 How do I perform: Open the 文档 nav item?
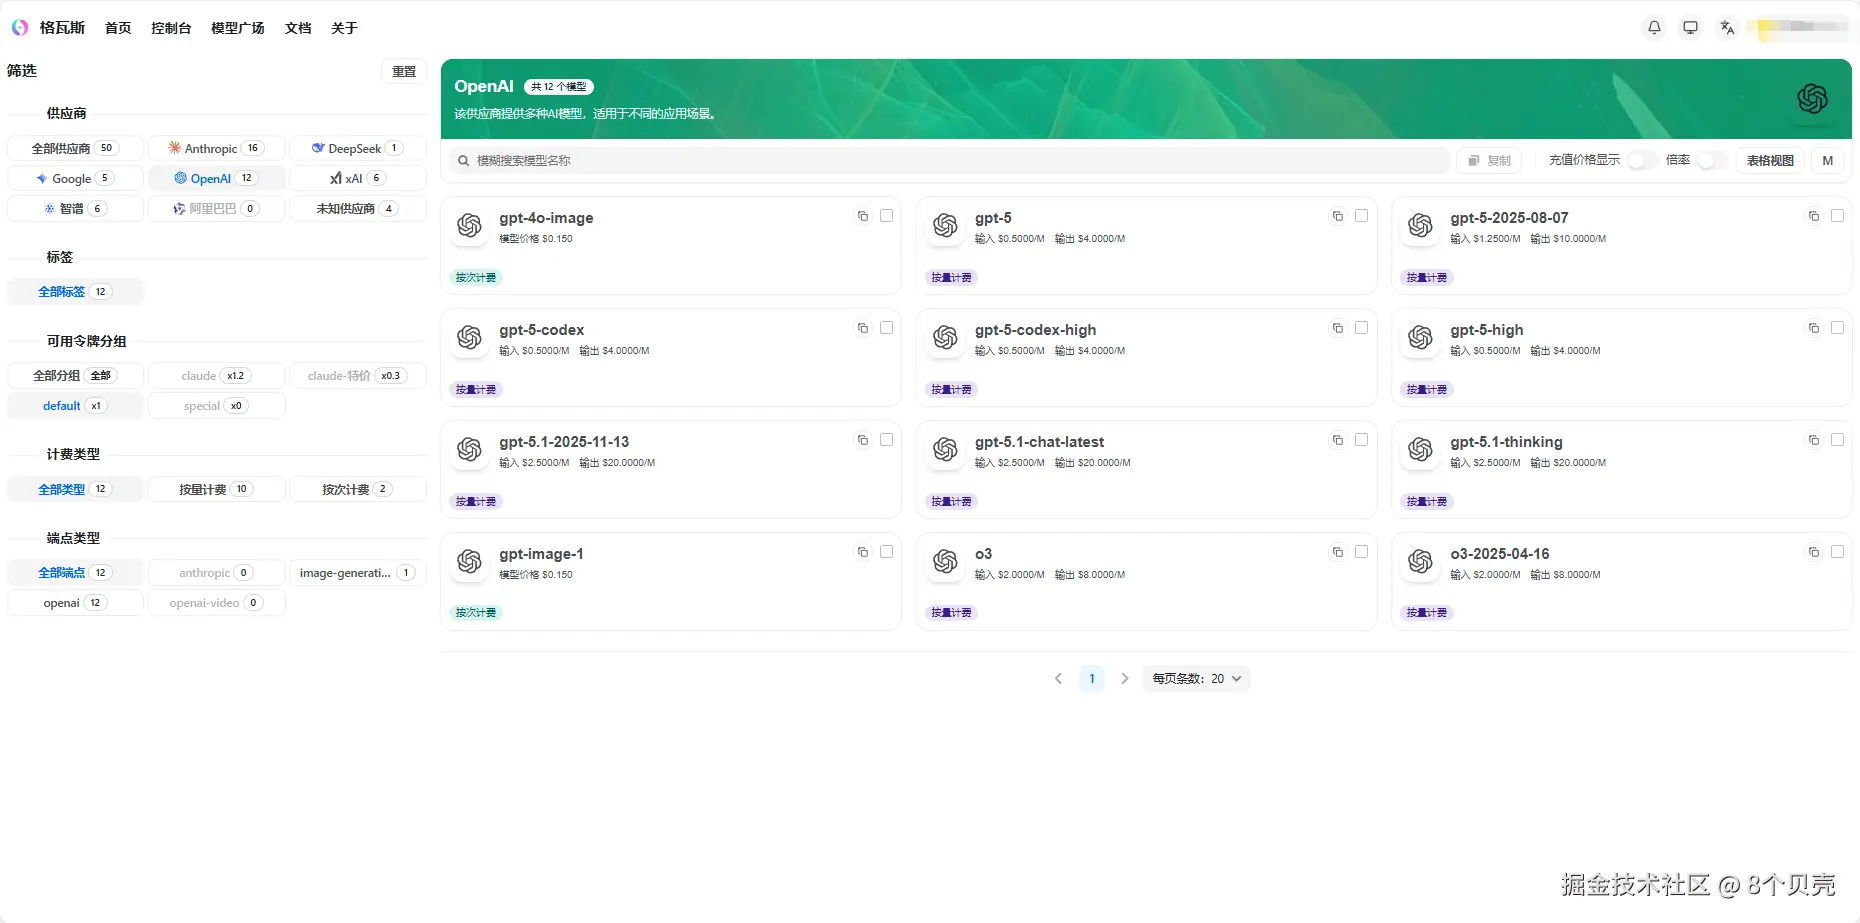[x=298, y=28]
